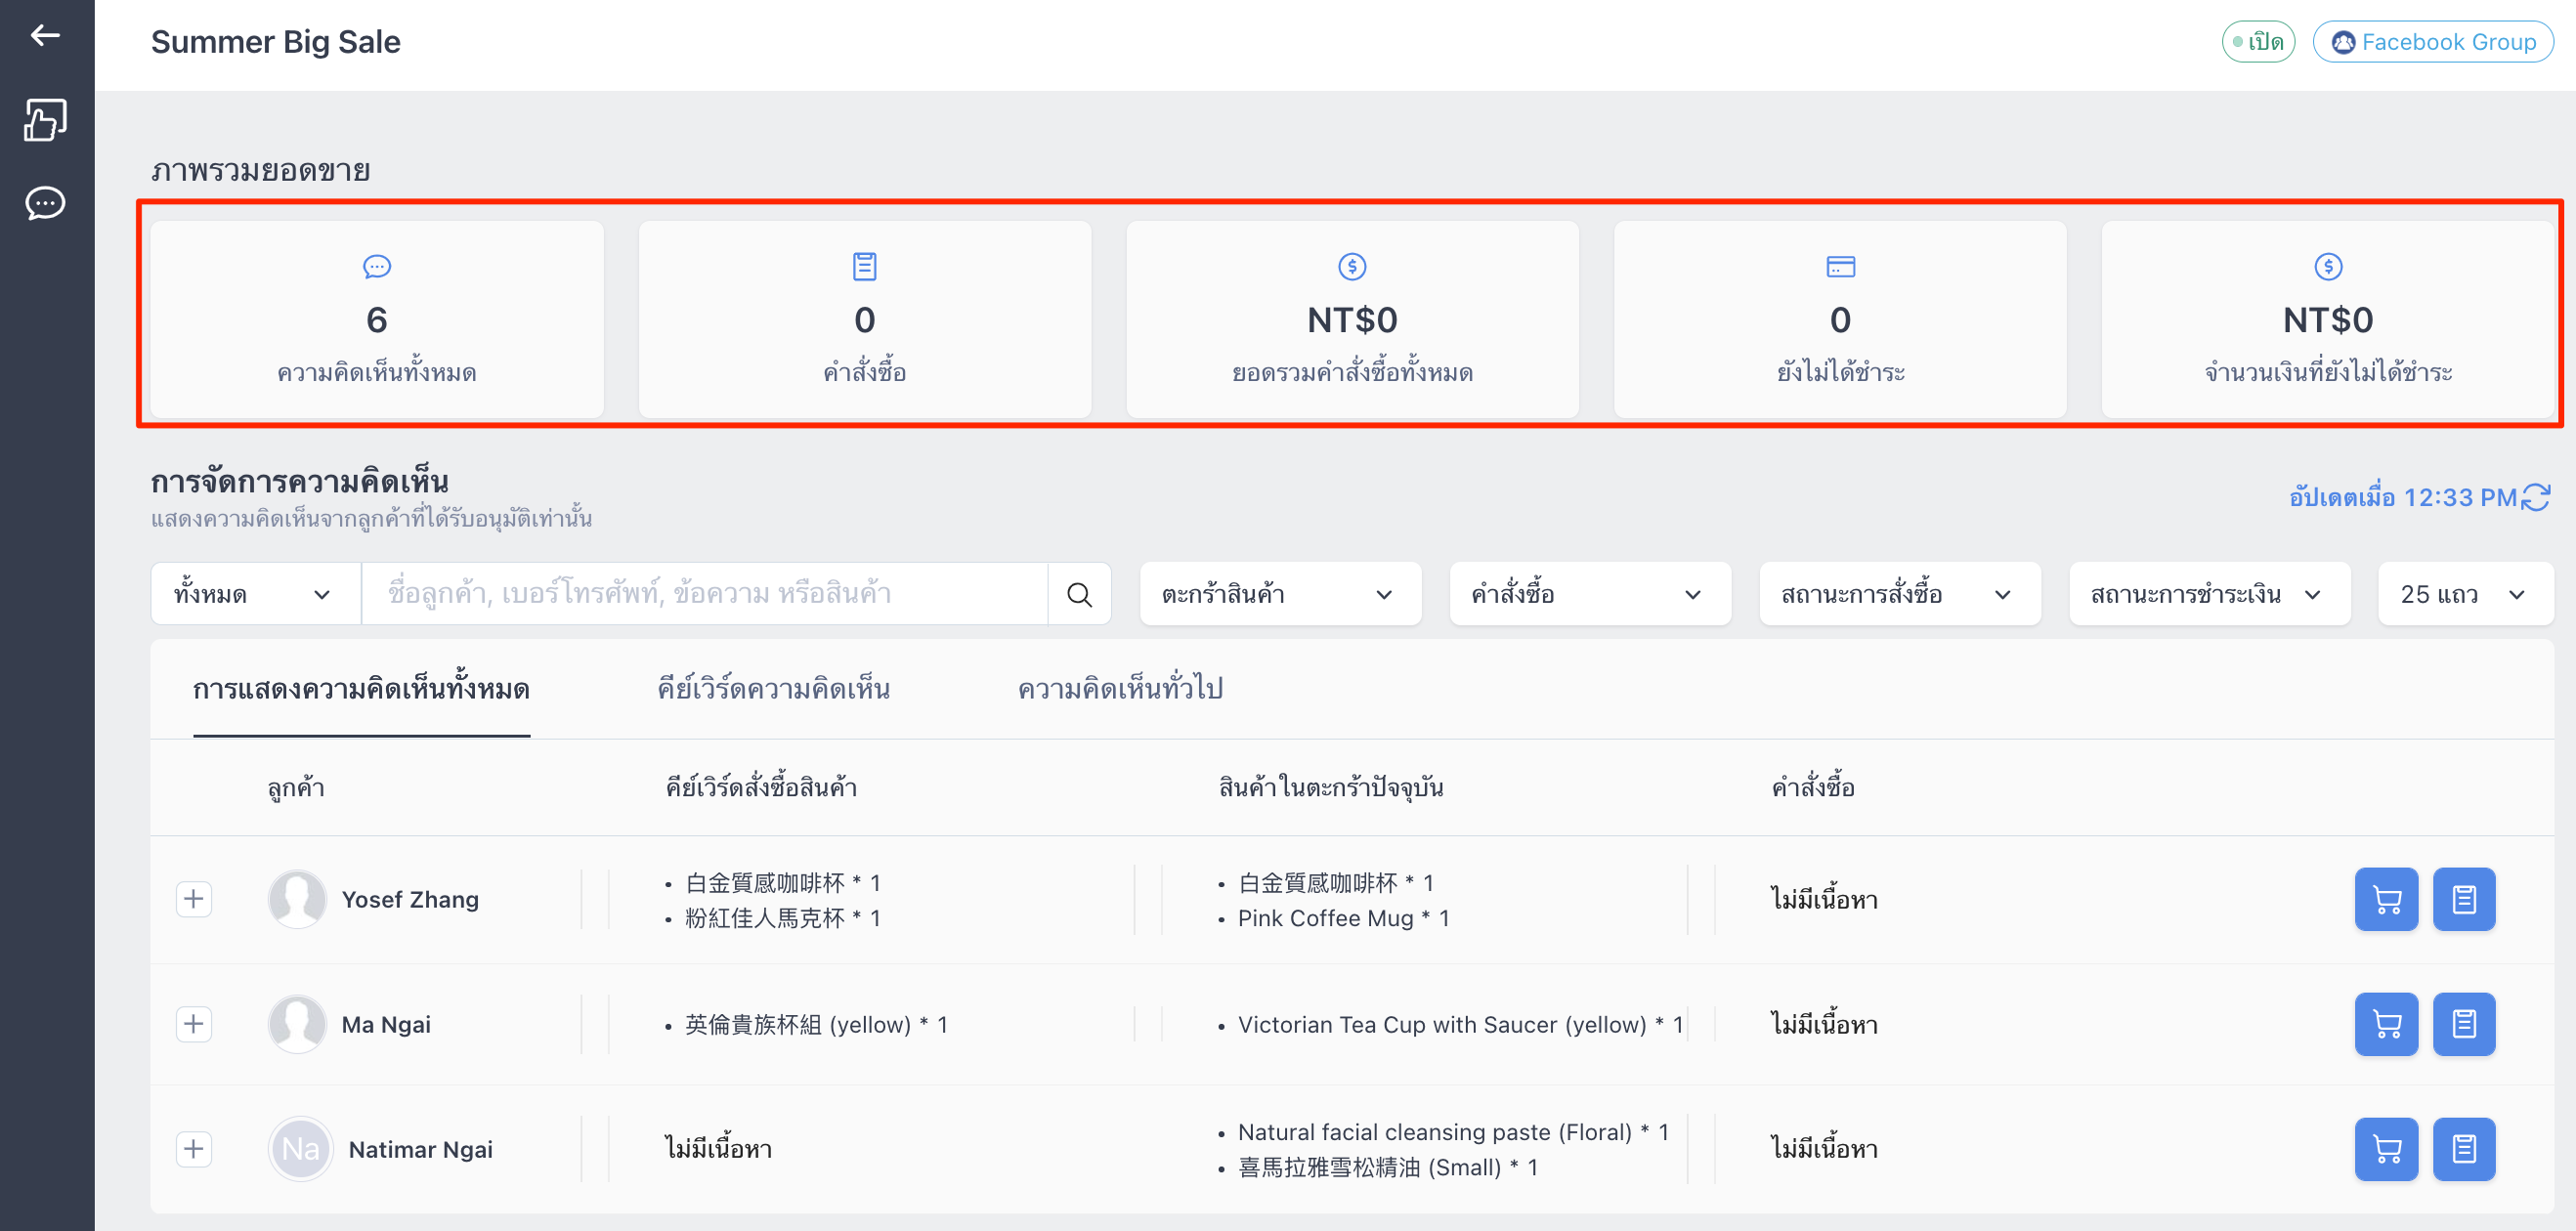Image resolution: width=2576 pixels, height=1231 pixels.
Task: Click Natural facial cleansing paste item
Action: [1453, 1132]
